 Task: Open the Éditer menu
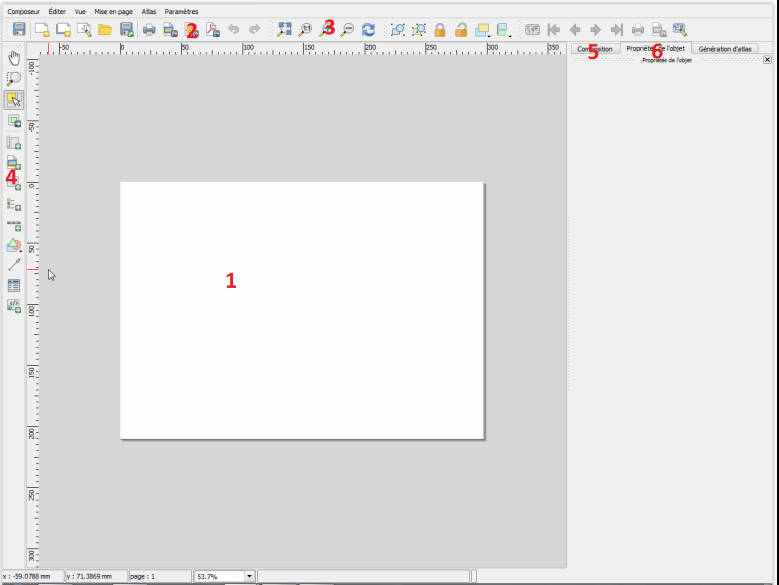tap(57, 11)
